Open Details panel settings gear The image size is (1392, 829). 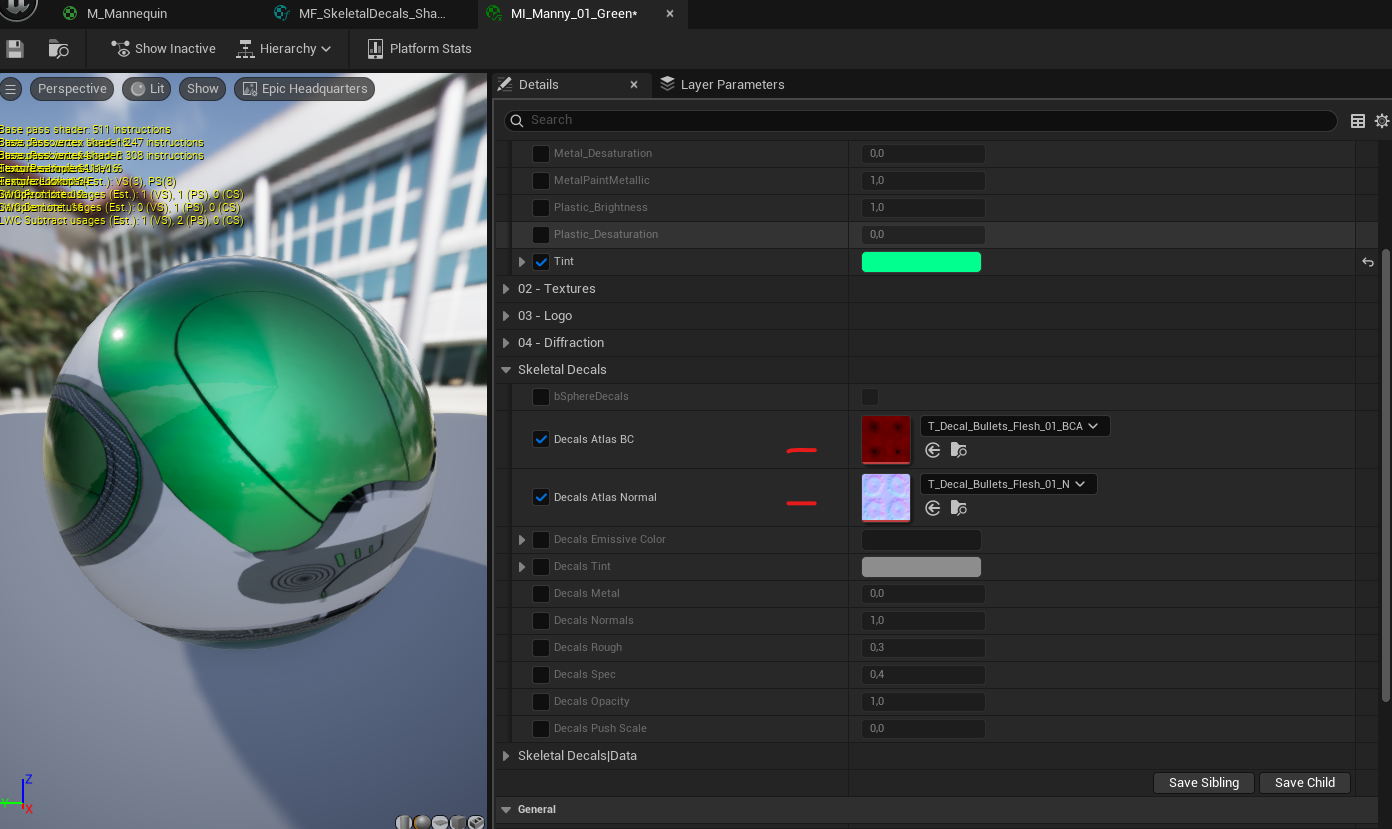click(x=1382, y=121)
